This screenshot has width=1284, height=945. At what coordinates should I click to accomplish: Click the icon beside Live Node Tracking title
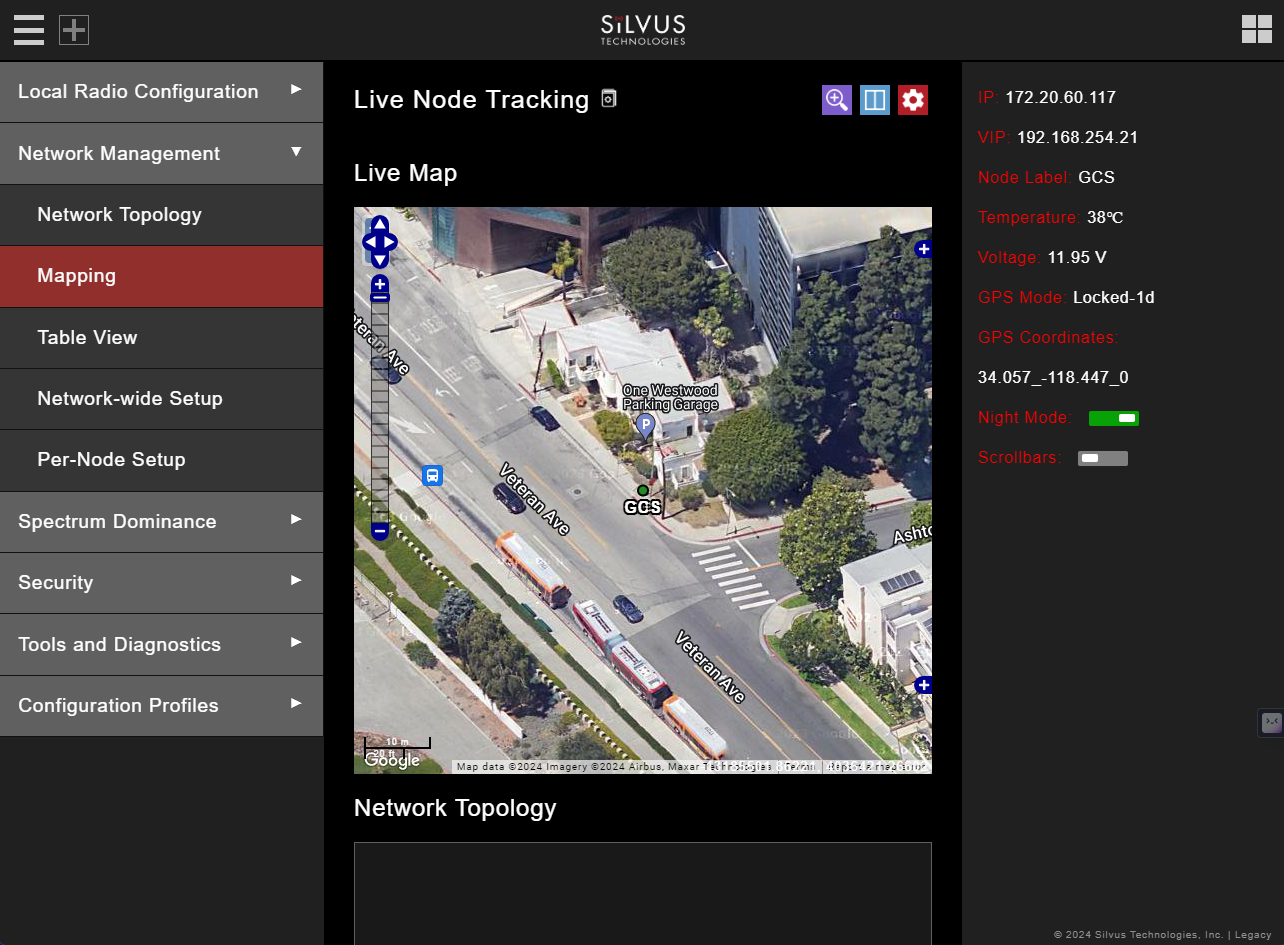(x=608, y=99)
